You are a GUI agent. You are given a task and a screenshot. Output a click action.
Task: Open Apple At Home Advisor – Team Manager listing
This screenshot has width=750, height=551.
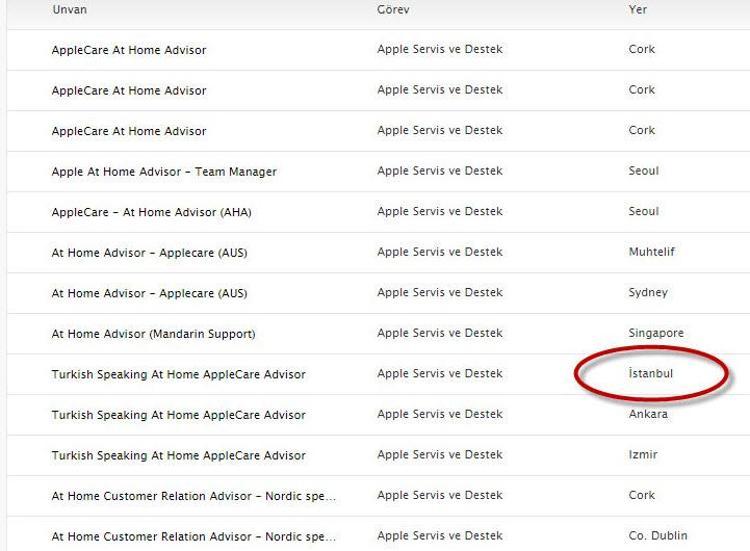[x=164, y=172]
